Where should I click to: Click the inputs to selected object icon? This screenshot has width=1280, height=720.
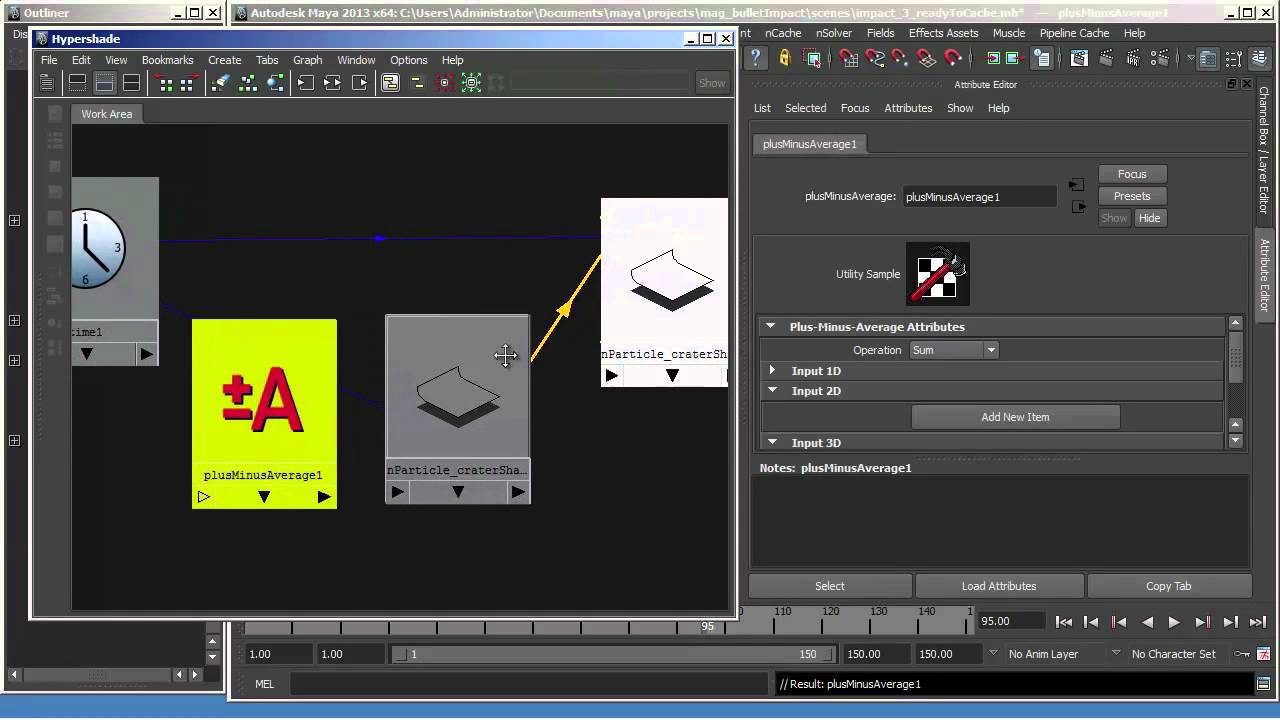[x=992, y=58]
